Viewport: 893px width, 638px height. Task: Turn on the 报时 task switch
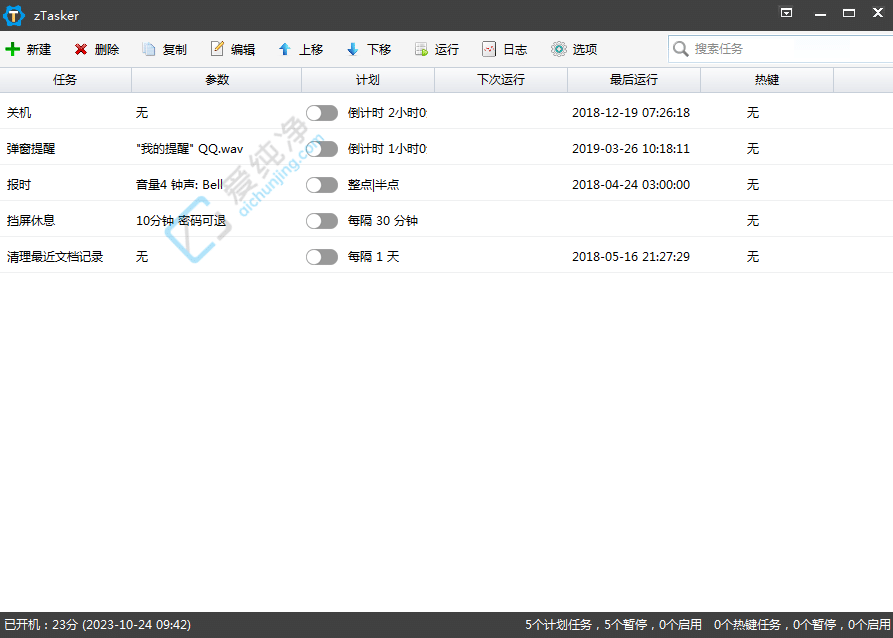(x=322, y=185)
